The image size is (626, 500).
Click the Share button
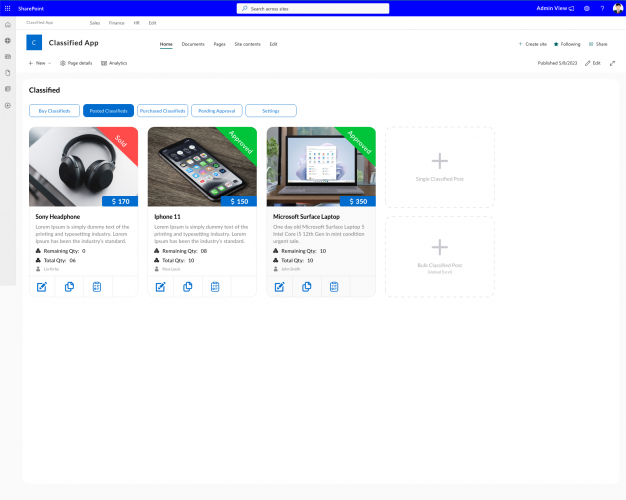click(x=598, y=44)
